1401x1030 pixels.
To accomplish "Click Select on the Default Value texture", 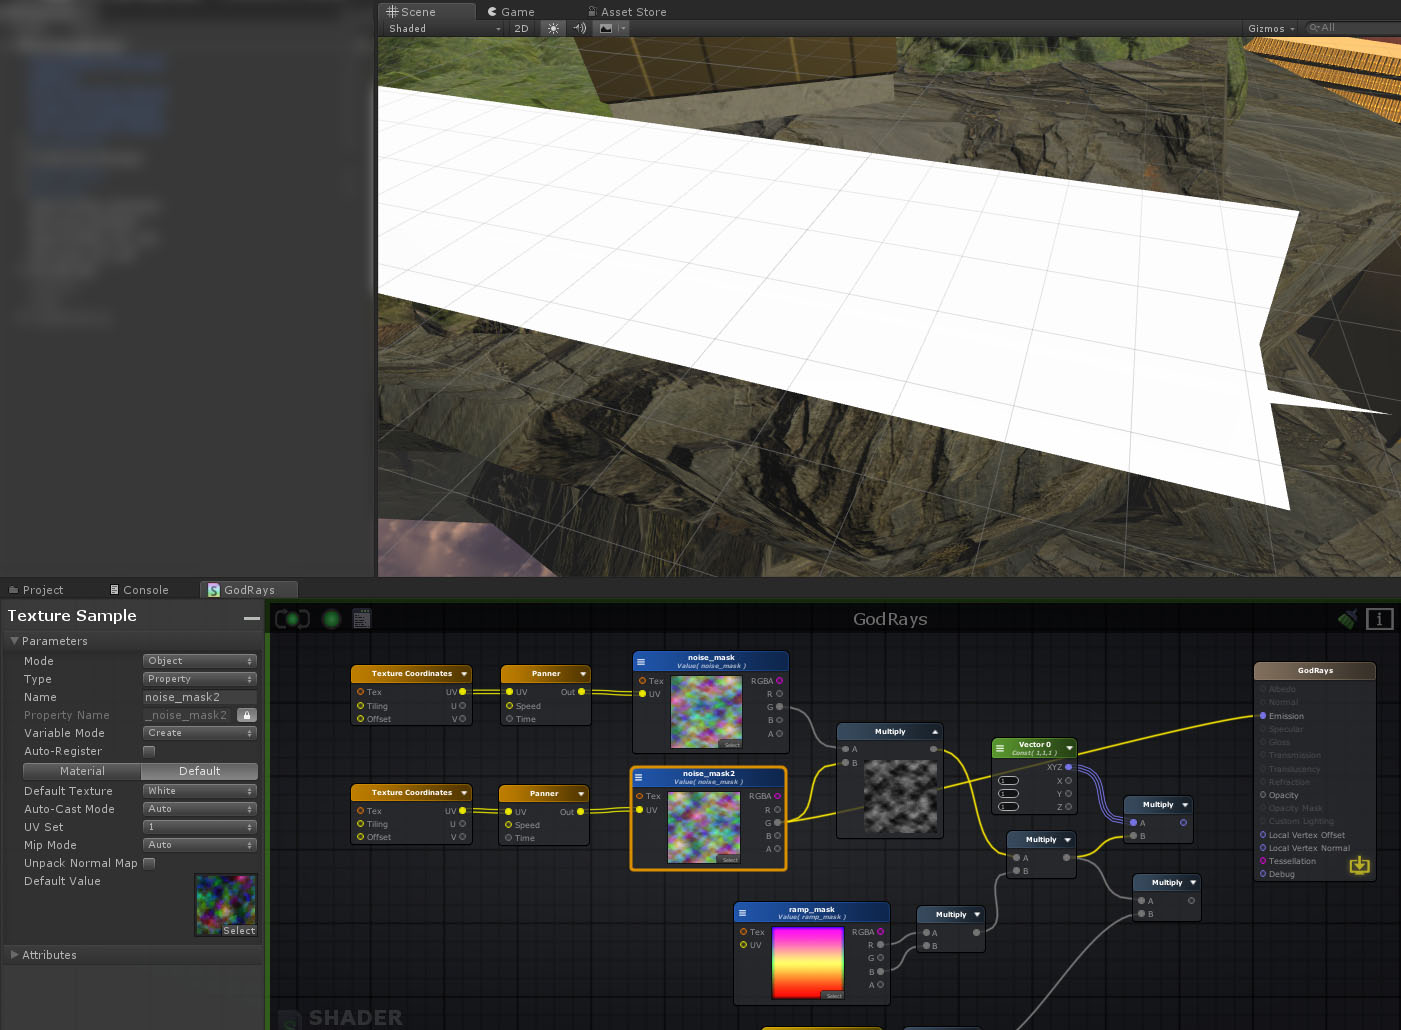I will [x=239, y=930].
